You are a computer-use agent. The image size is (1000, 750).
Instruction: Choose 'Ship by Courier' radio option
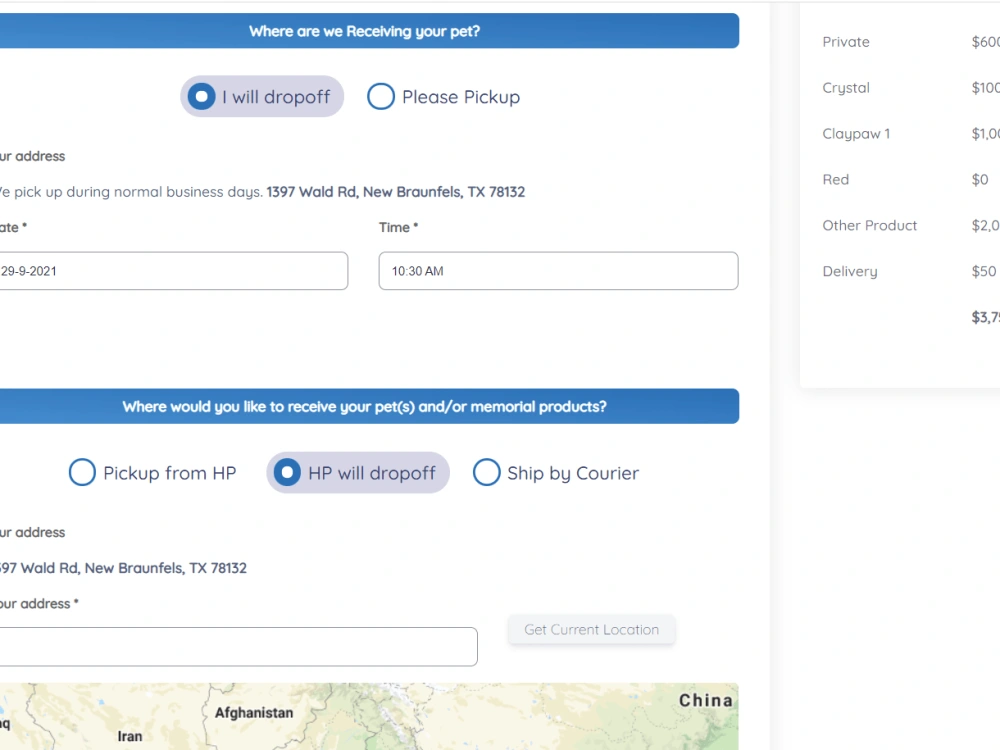[x=556, y=473]
